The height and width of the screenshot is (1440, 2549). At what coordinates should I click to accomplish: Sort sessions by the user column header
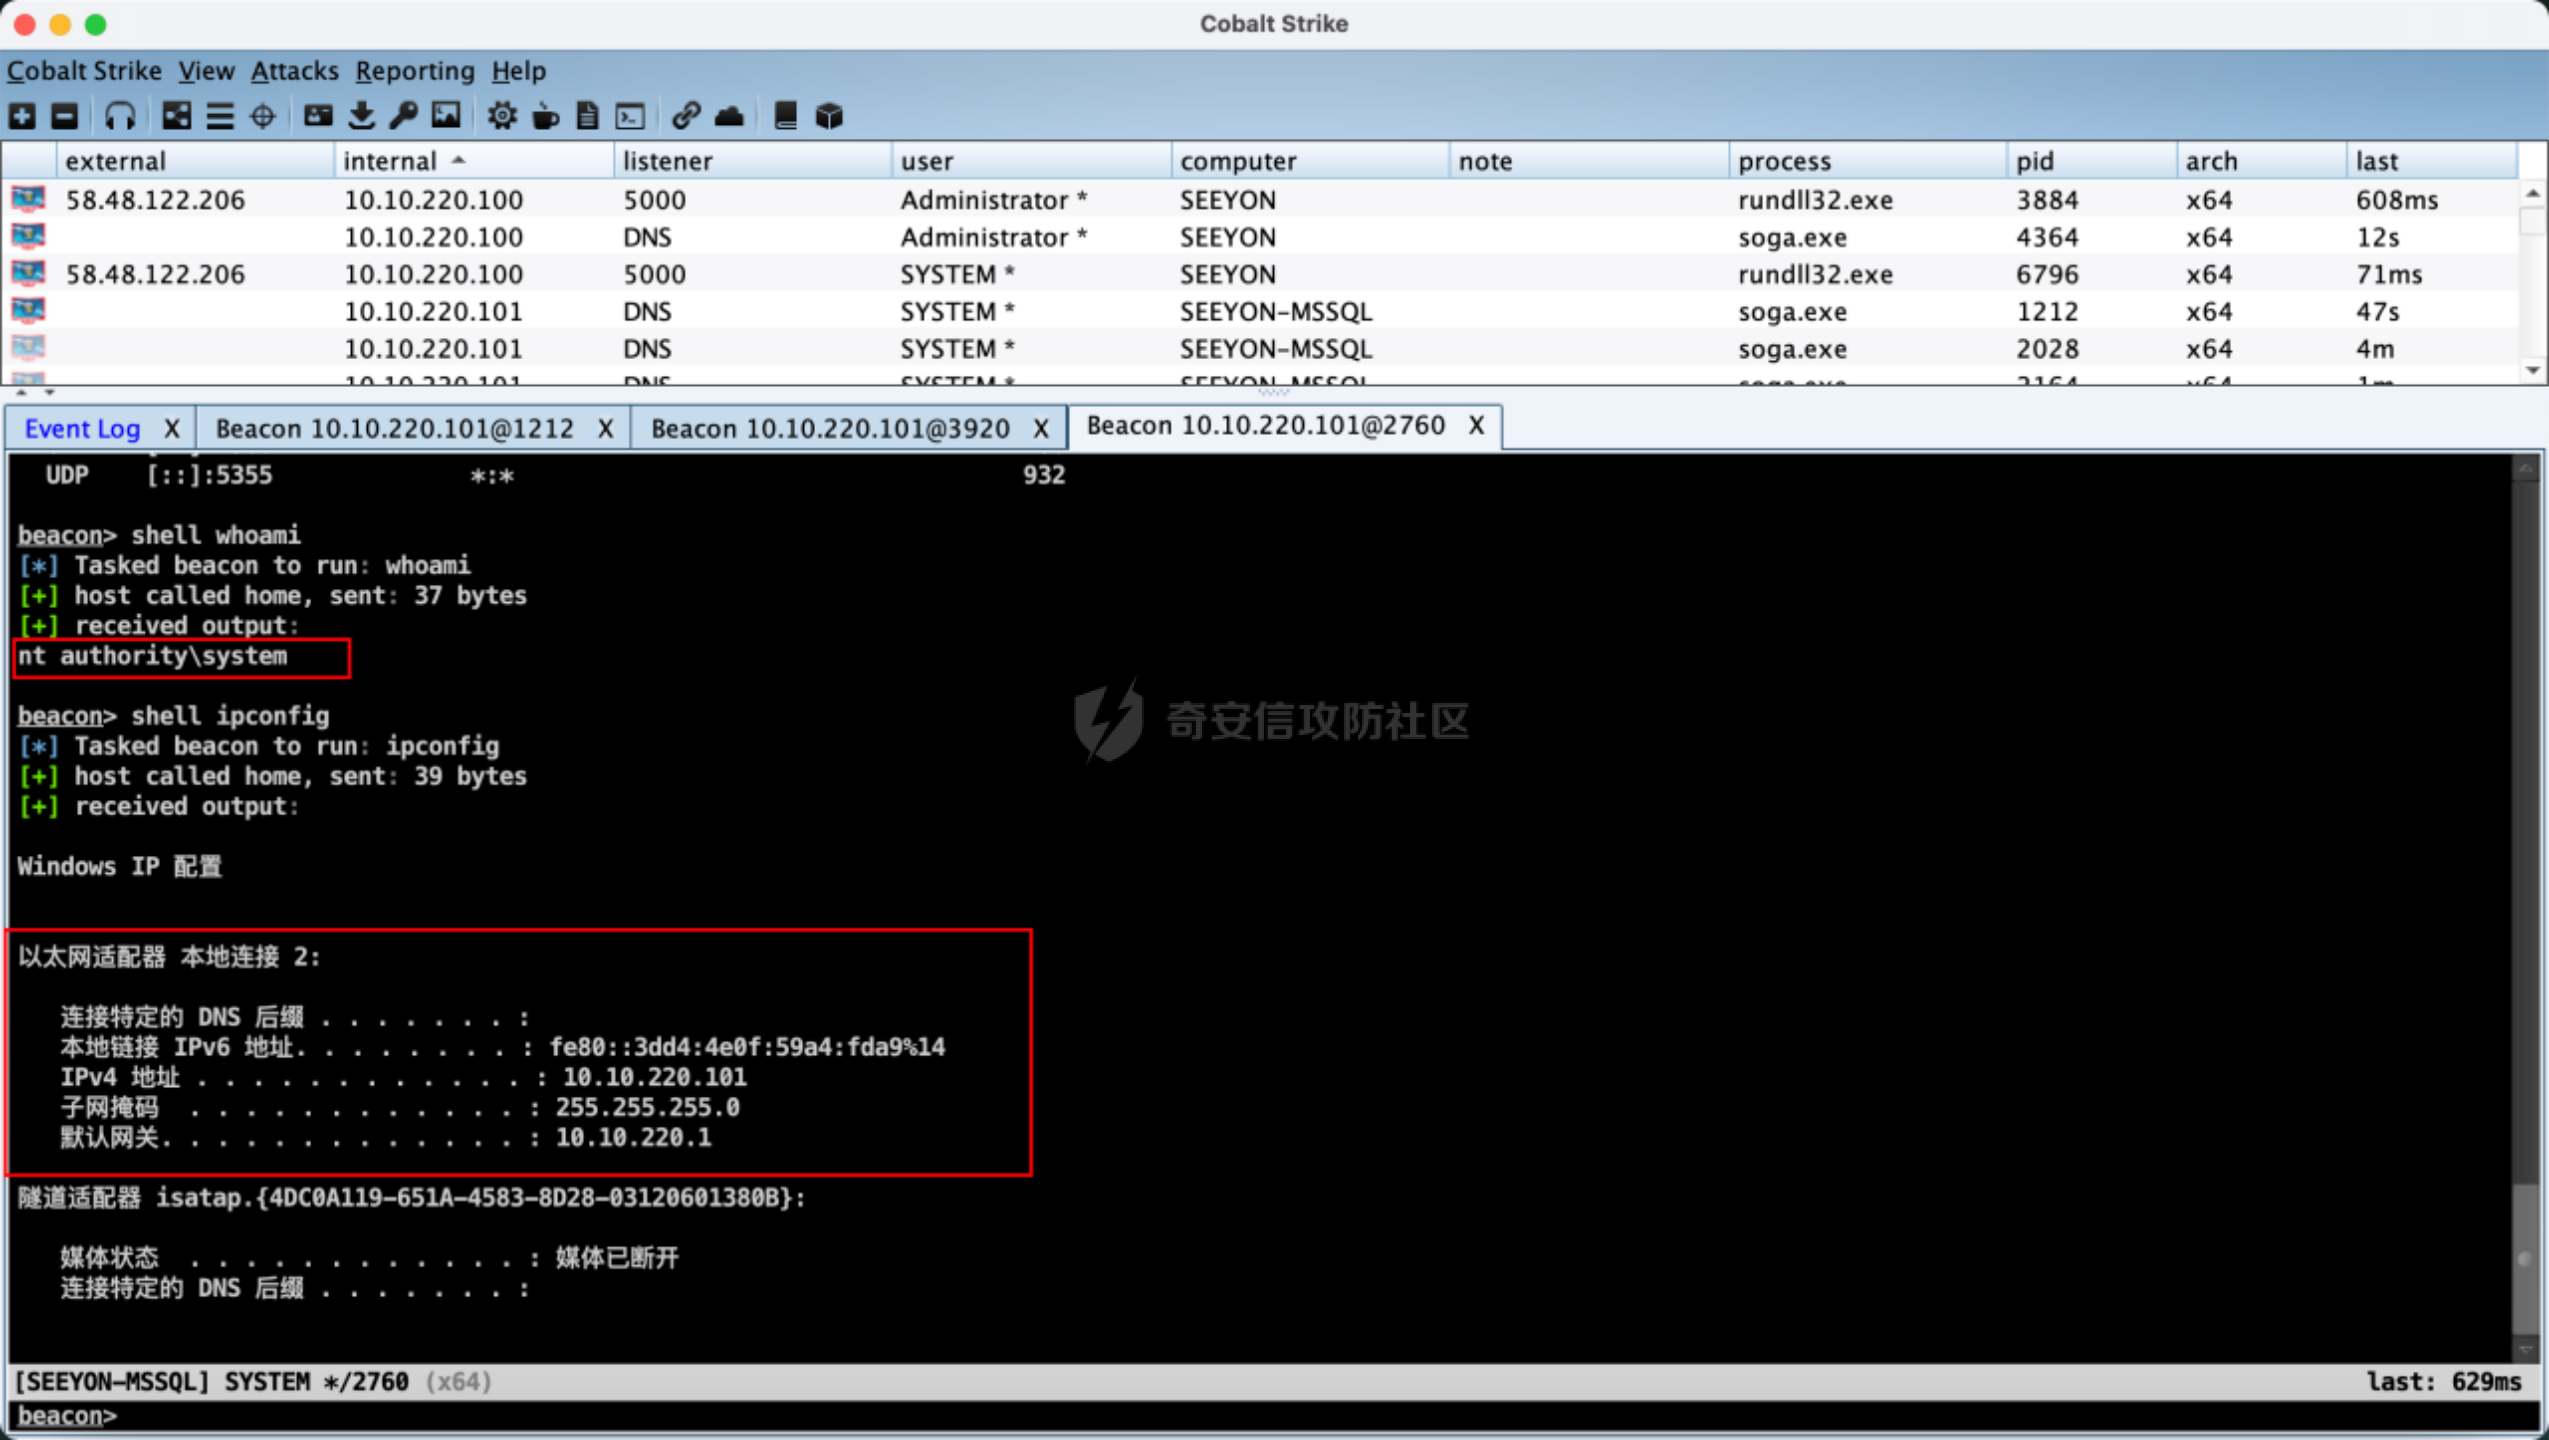click(x=1032, y=161)
